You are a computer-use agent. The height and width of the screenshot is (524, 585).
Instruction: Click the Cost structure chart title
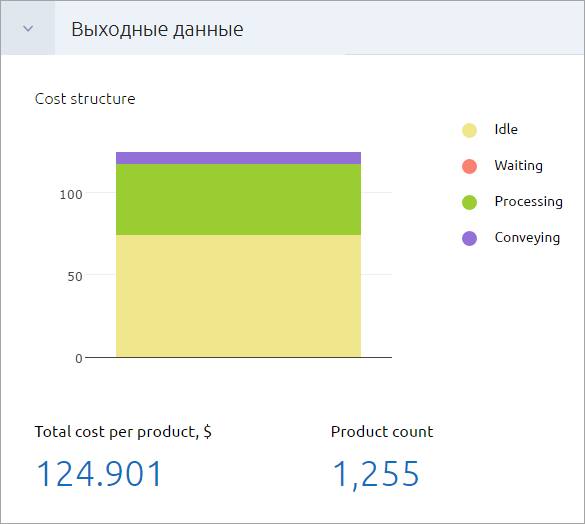[85, 99]
